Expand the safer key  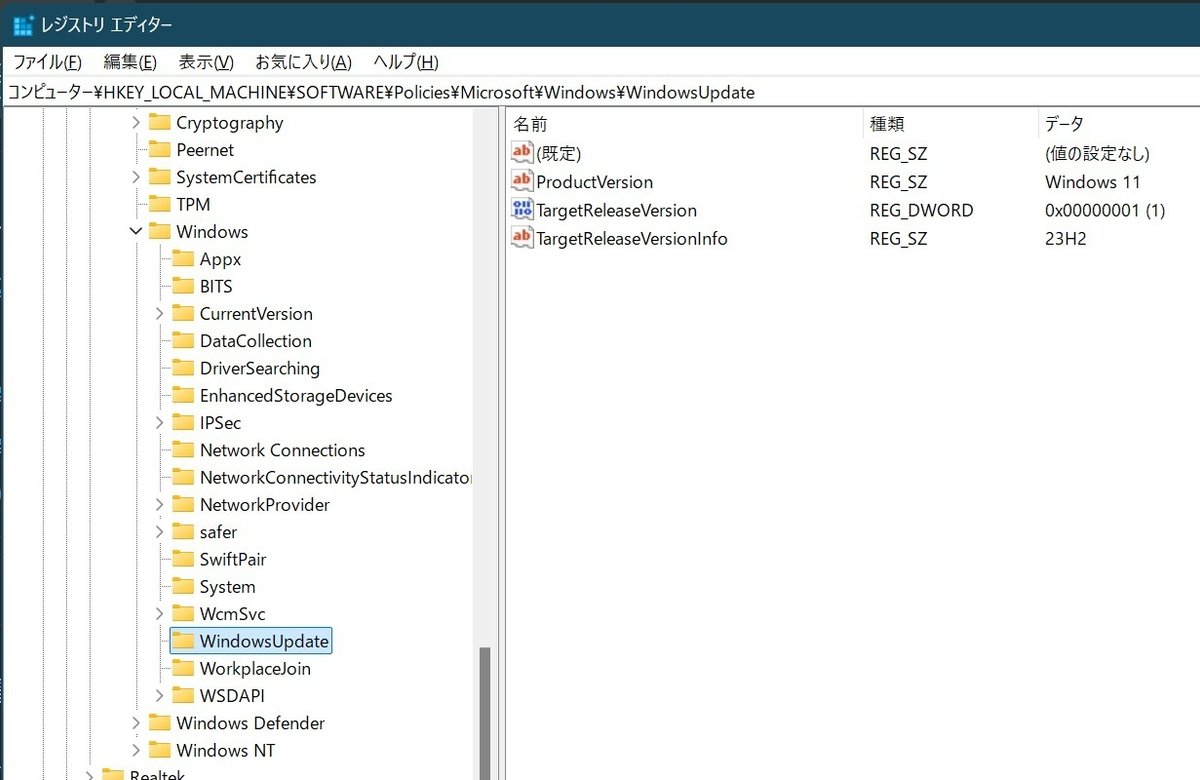coord(160,532)
